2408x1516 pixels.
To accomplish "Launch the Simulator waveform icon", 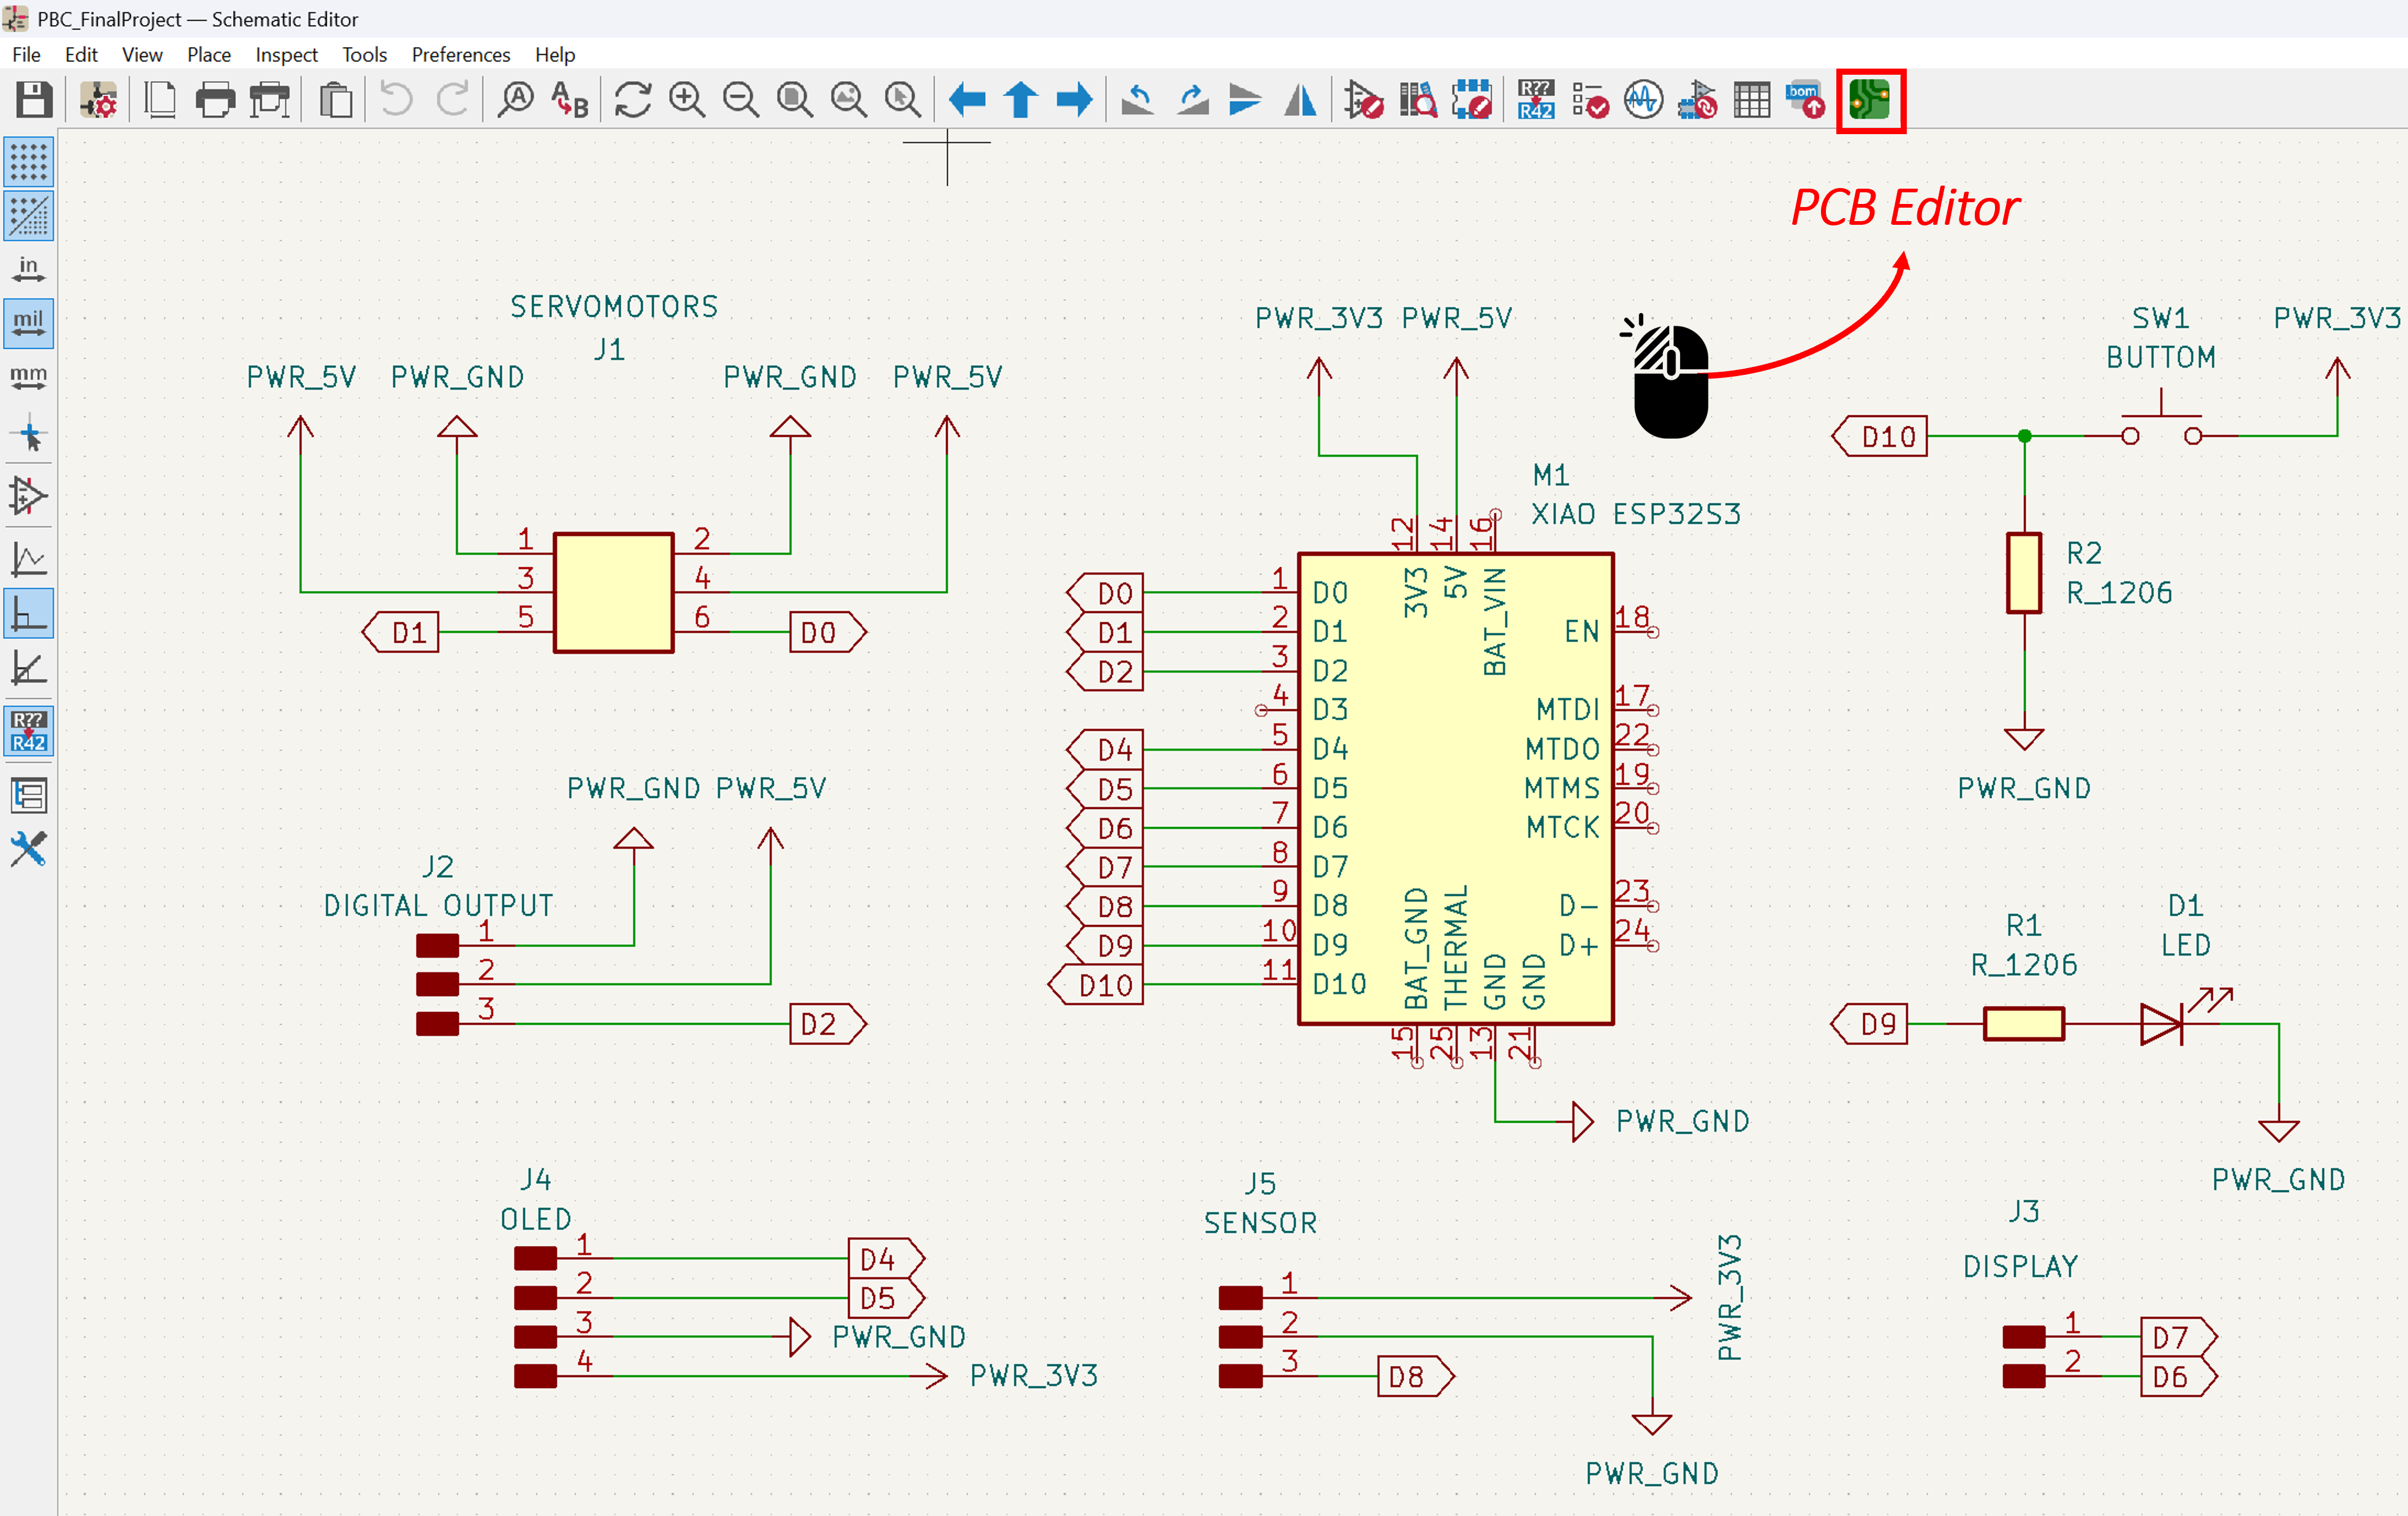I will coord(1643,100).
